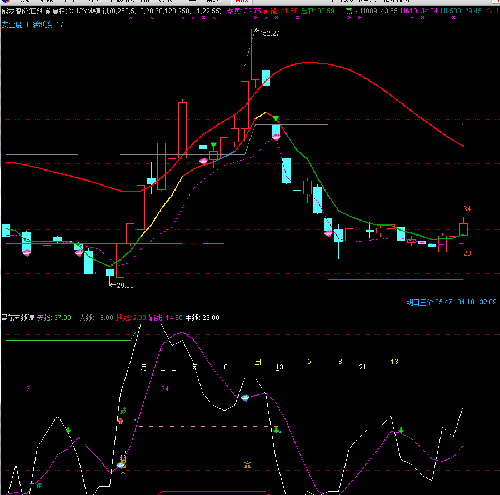Select the pink gem under the cyan candle at the top
The height and width of the screenshot is (495, 500).
coord(276,136)
